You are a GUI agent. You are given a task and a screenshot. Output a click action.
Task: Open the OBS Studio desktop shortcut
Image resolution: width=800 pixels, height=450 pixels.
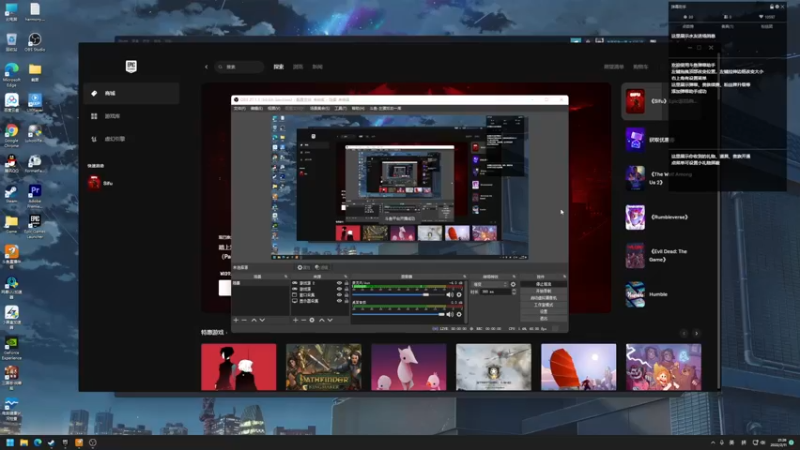tap(35, 42)
